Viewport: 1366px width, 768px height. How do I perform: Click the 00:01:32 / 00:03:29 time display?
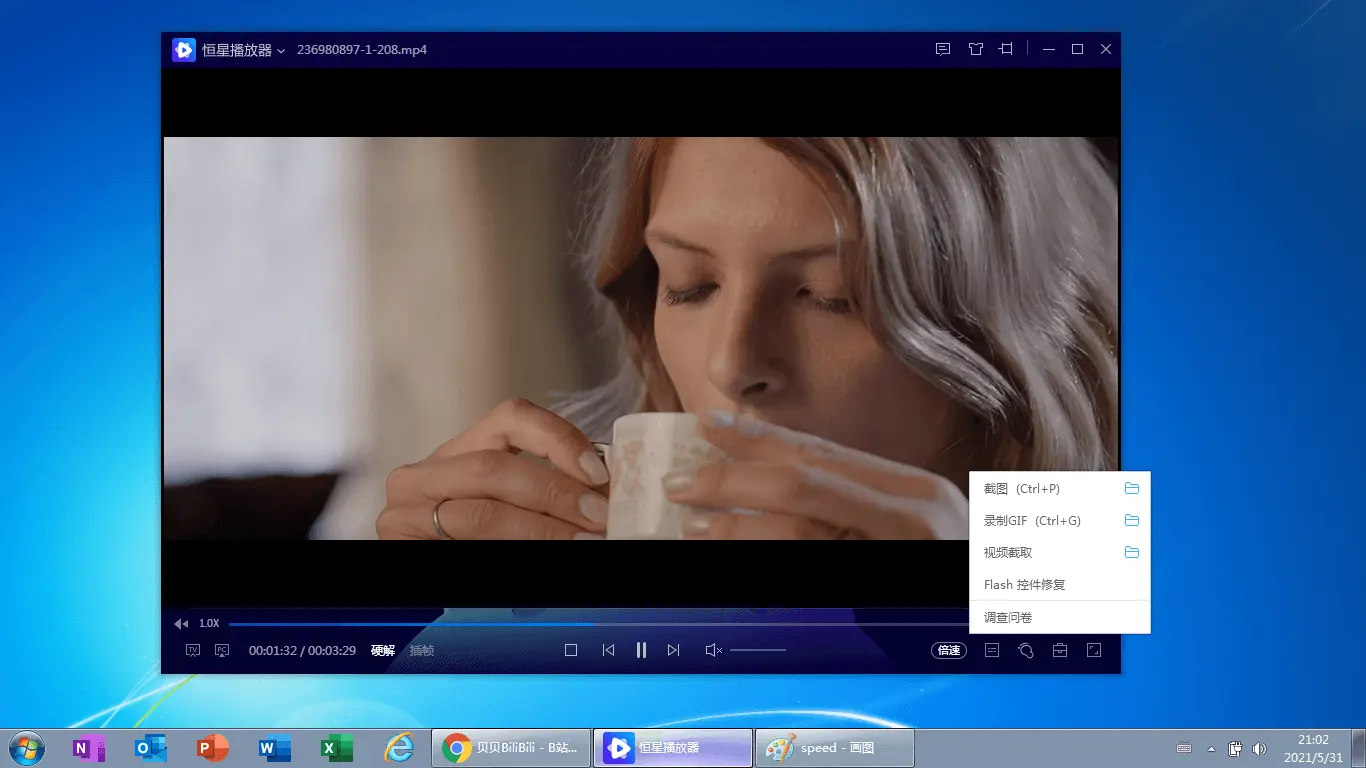click(302, 650)
